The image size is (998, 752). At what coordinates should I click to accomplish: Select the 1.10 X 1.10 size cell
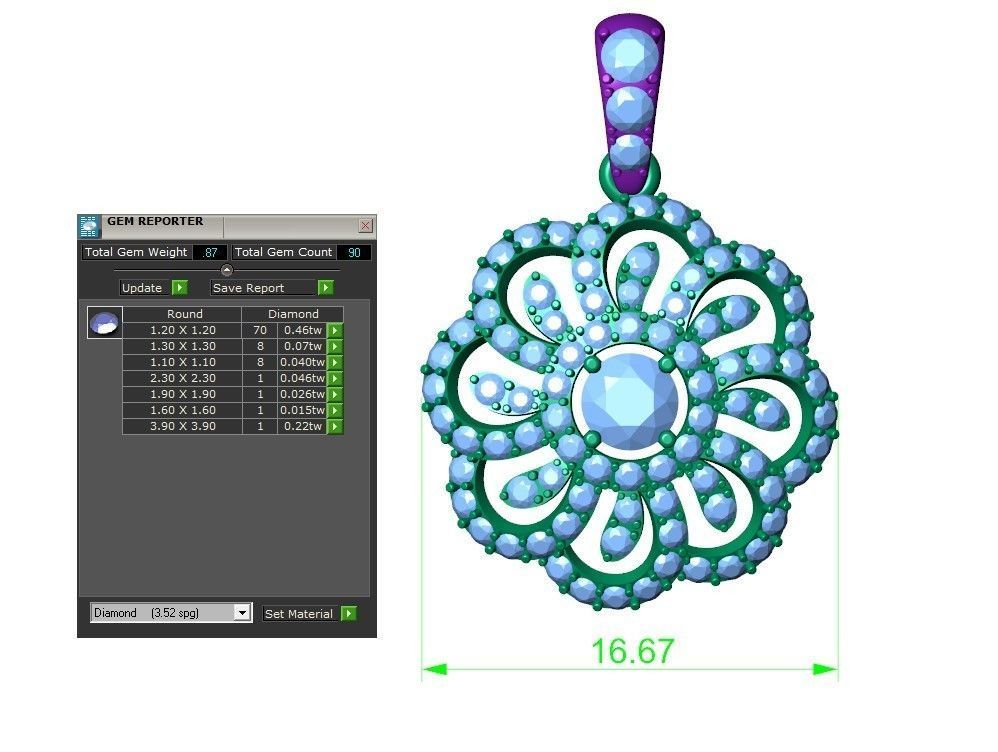tap(183, 362)
